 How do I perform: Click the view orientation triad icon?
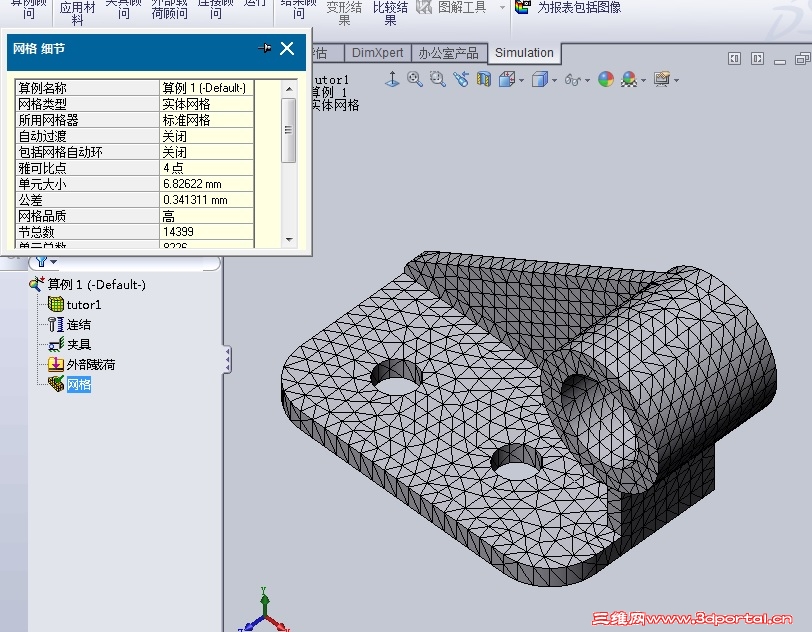click(392, 79)
